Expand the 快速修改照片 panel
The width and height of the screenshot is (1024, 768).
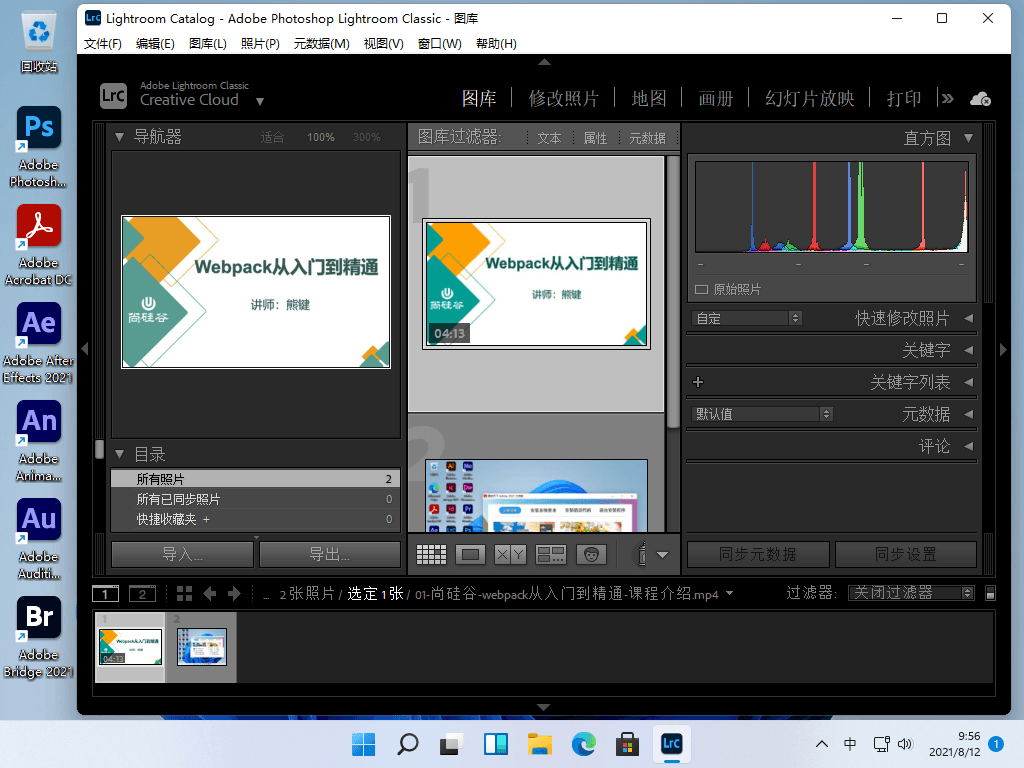(x=968, y=318)
